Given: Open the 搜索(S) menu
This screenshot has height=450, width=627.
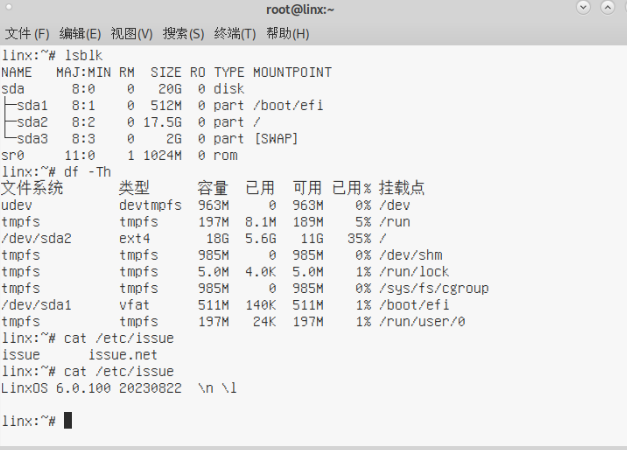Looking at the screenshot, I should coord(184,34).
